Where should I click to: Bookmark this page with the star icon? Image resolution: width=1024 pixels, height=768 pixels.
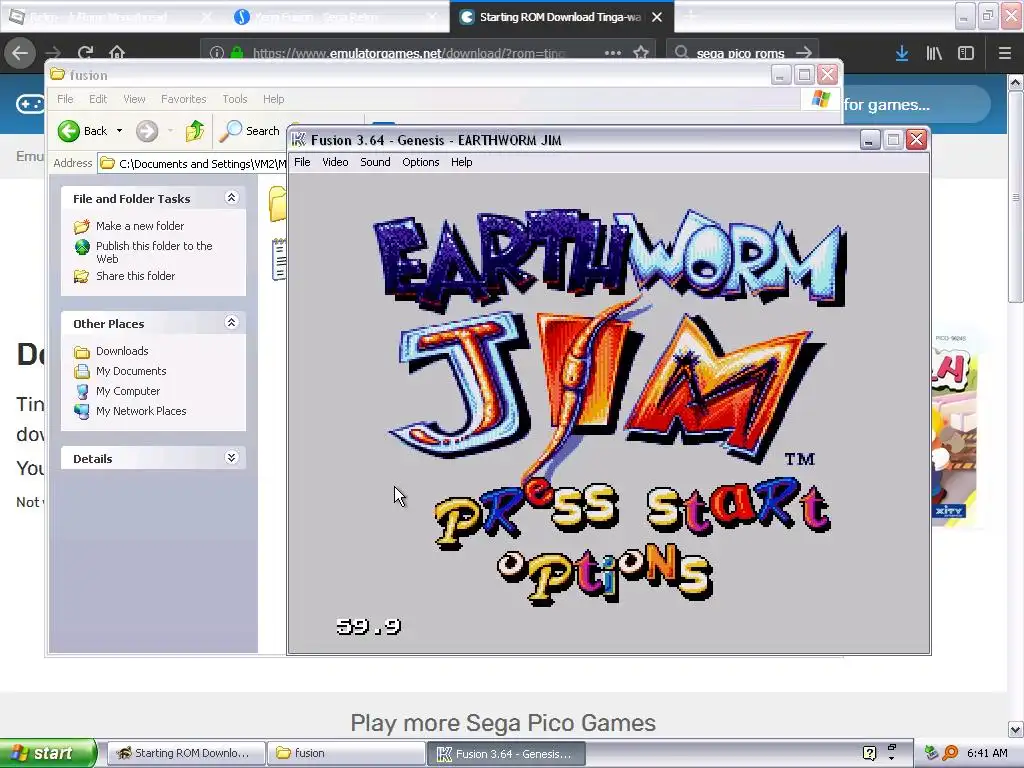(x=641, y=53)
